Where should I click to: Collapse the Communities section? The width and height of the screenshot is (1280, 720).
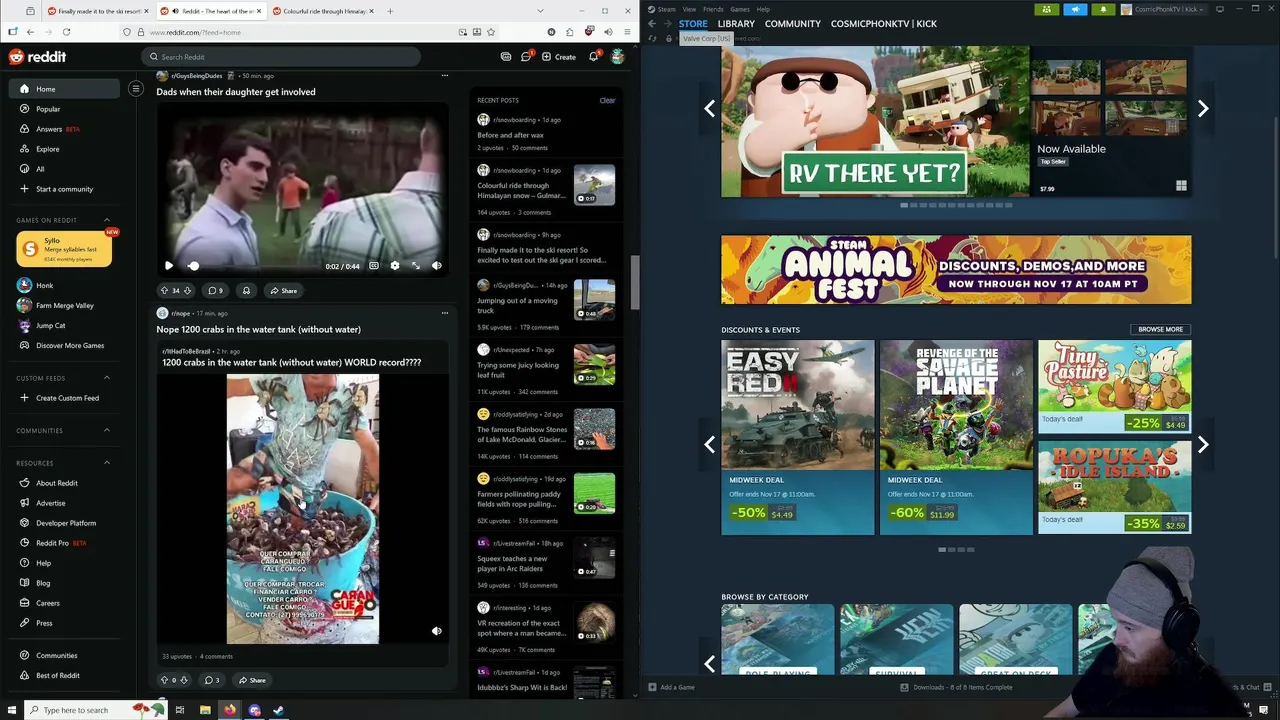[107, 430]
